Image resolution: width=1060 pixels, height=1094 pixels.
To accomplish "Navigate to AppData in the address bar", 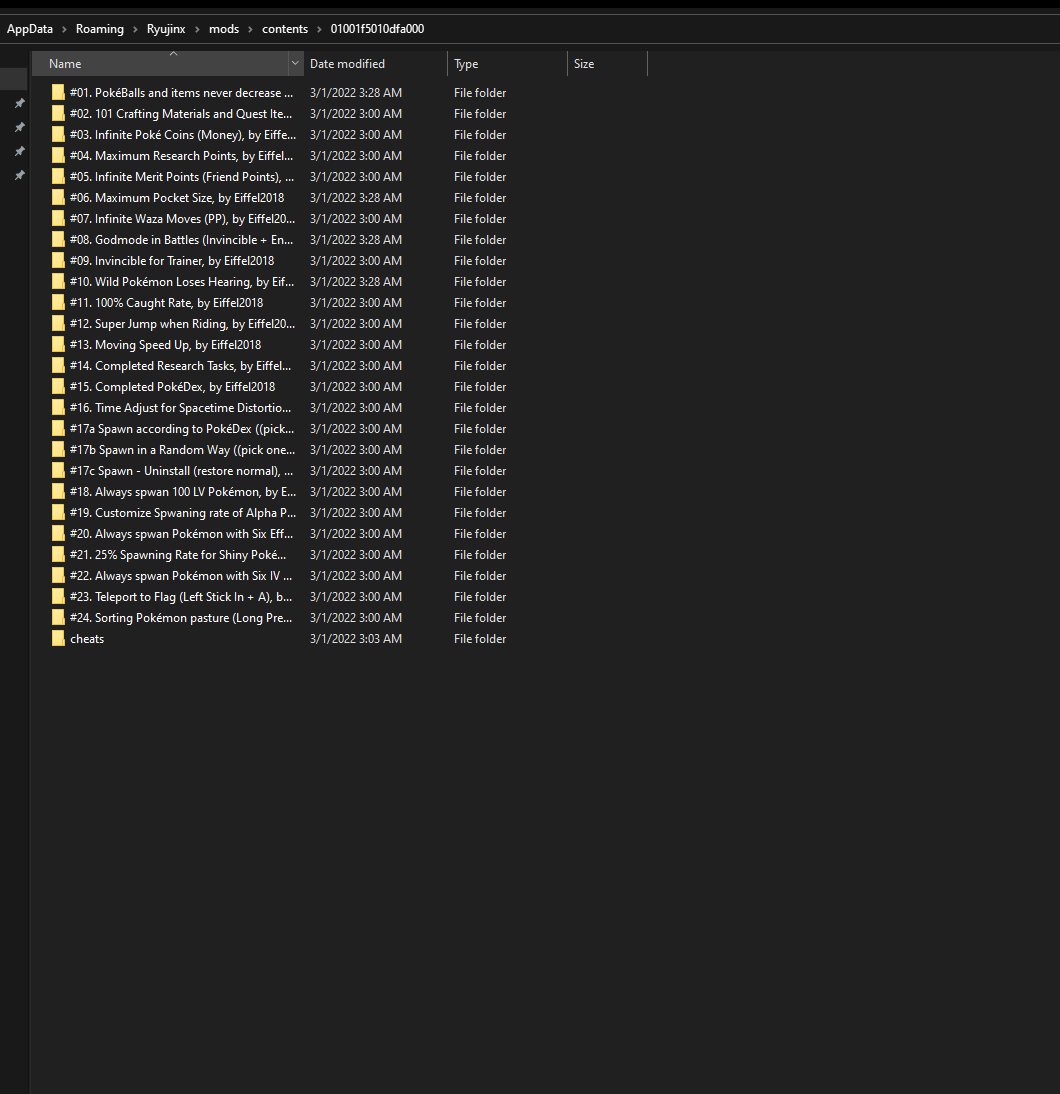I will pyautogui.click(x=30, y=29).
